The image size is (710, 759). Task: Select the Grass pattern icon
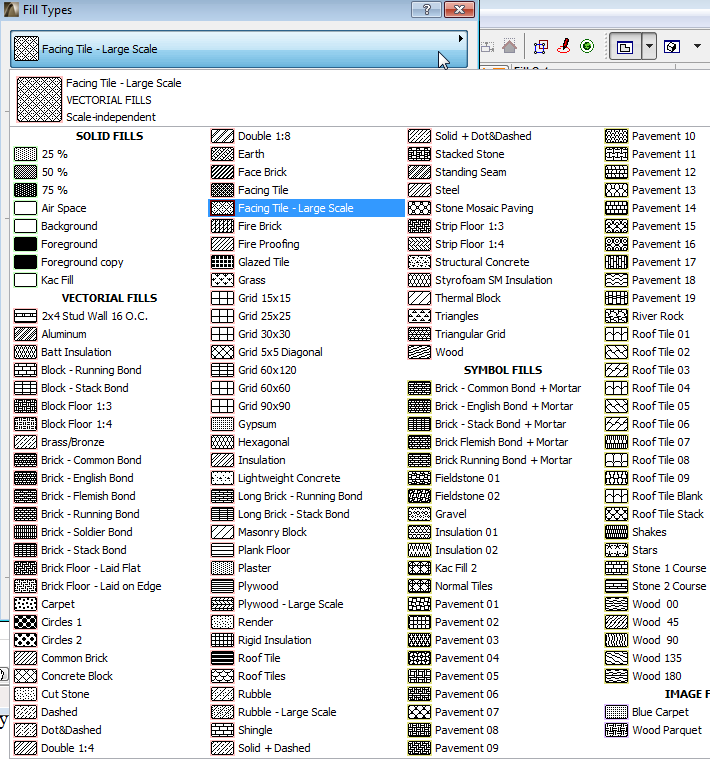(x=222, y=280)
